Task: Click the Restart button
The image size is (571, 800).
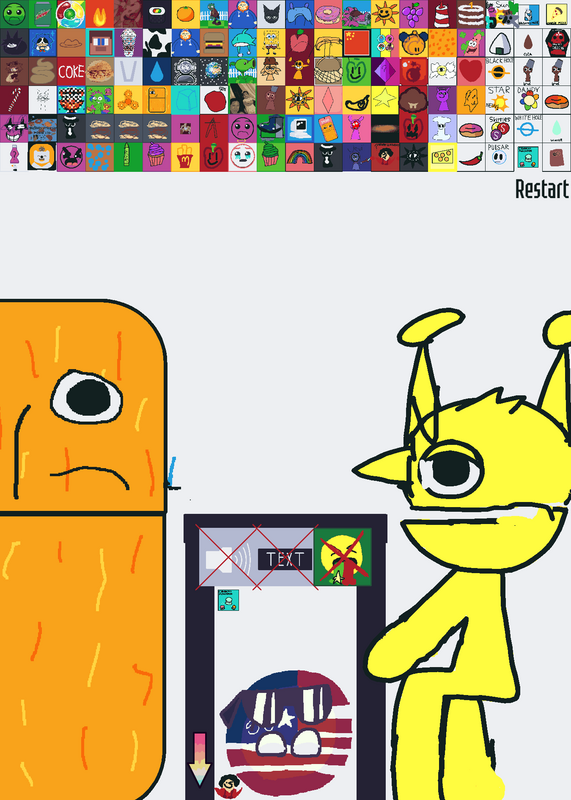Action: coord(541,189)
